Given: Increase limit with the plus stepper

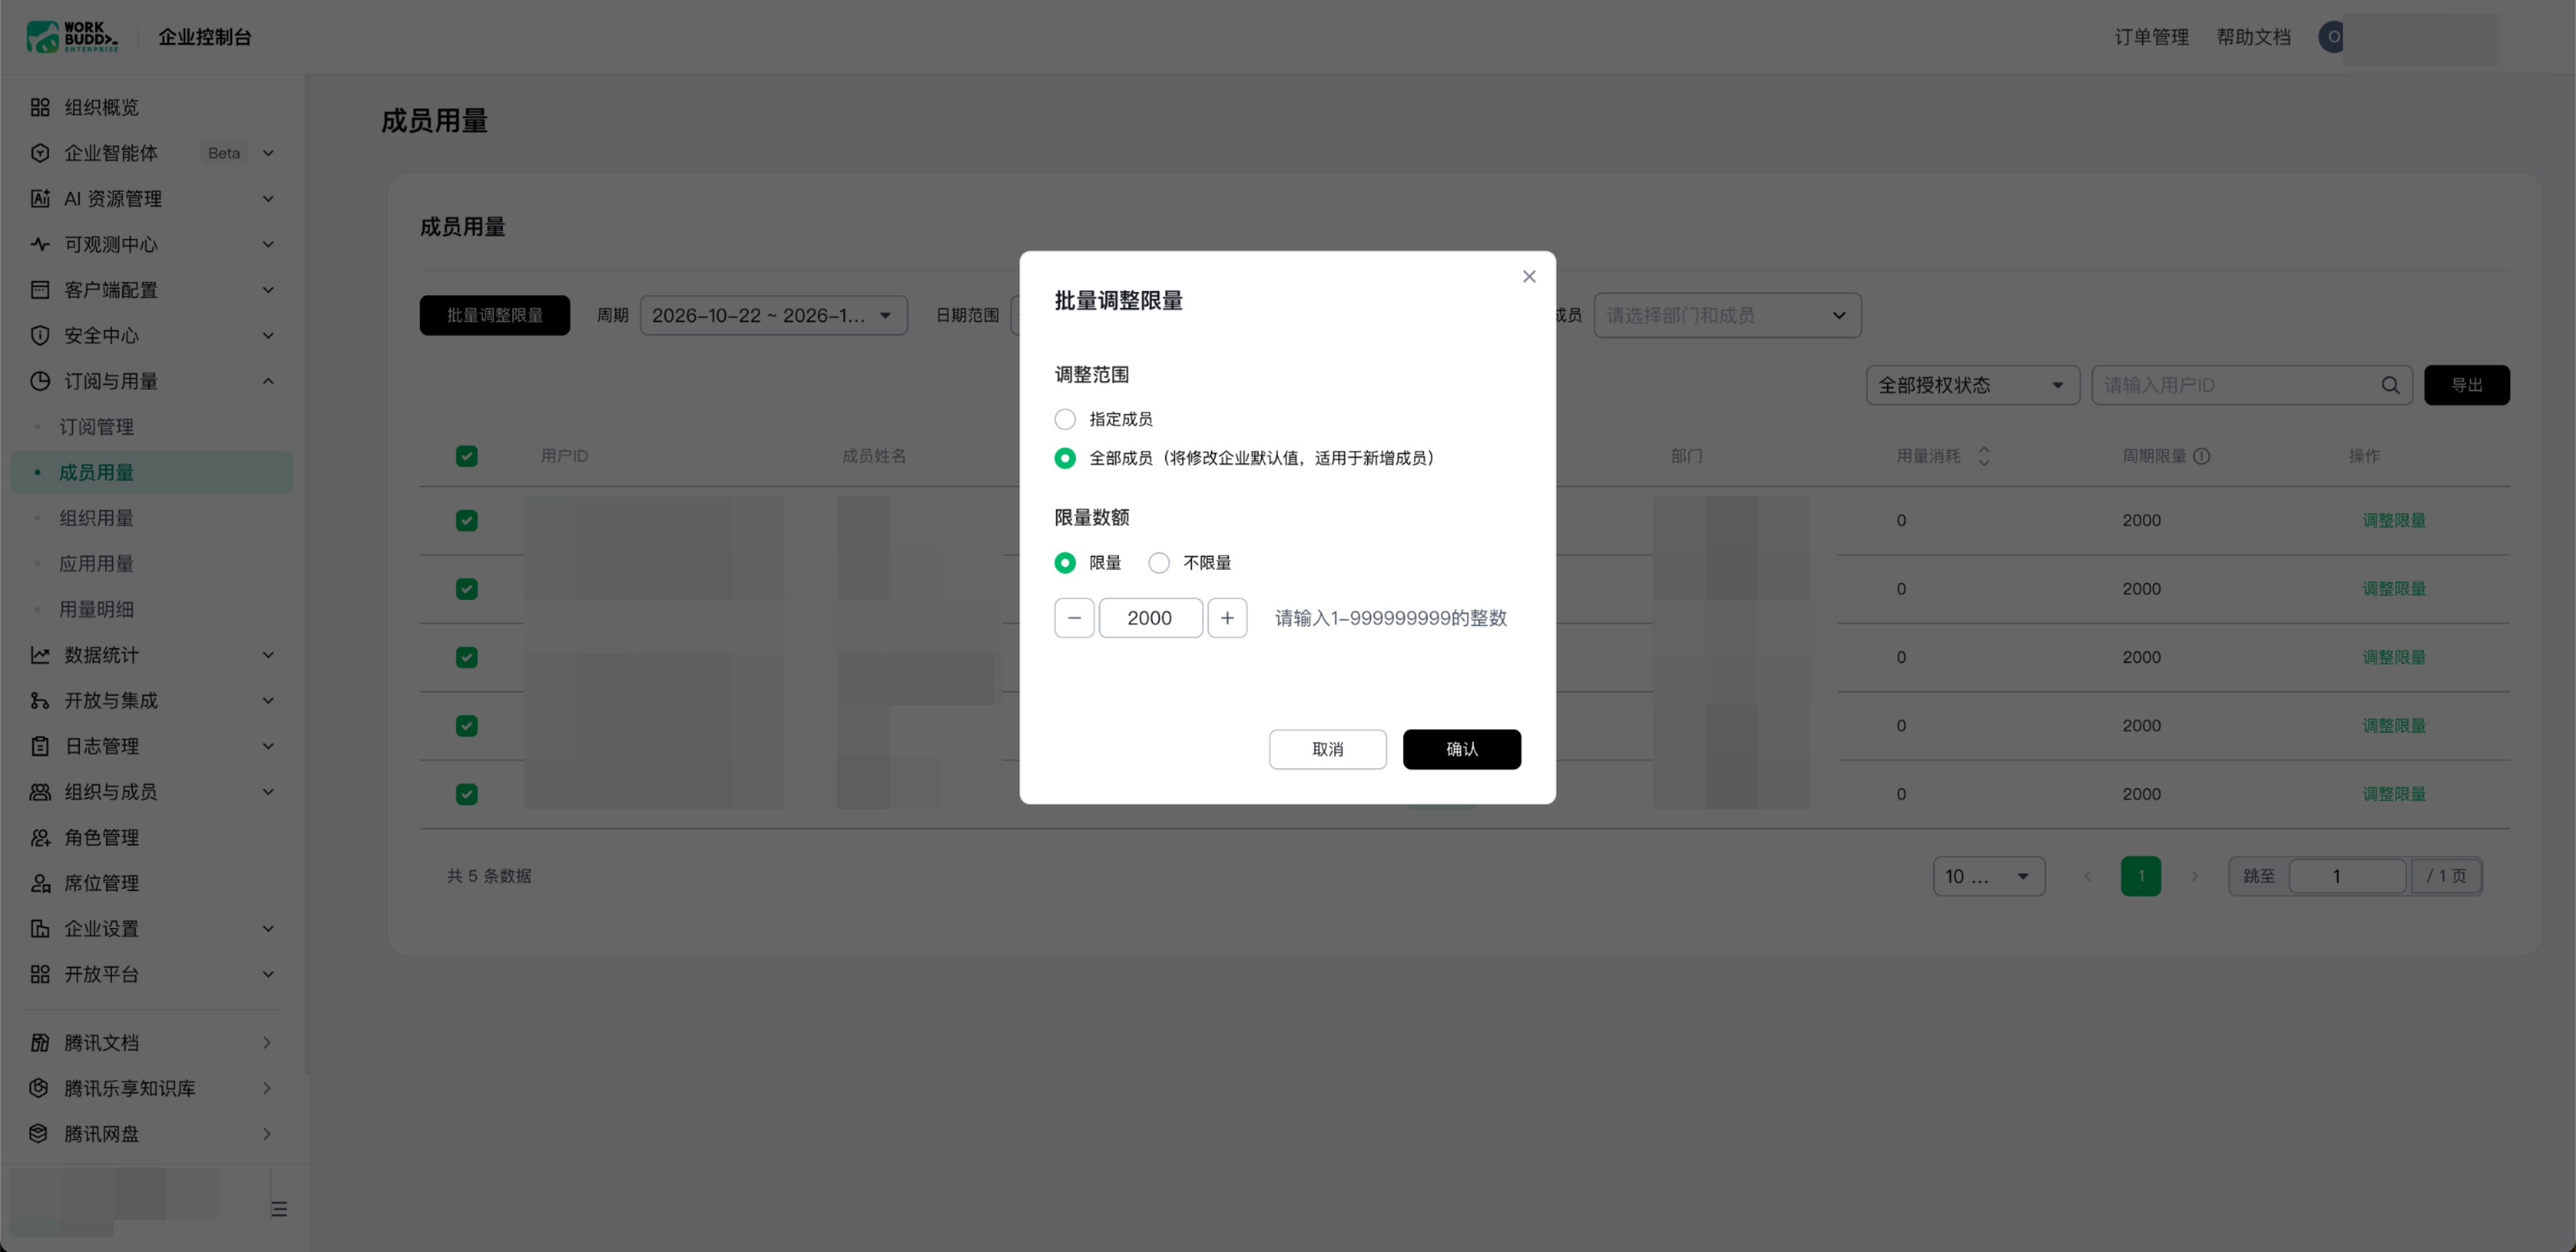Looking at the screenshot, I should tap(1227, 618).
